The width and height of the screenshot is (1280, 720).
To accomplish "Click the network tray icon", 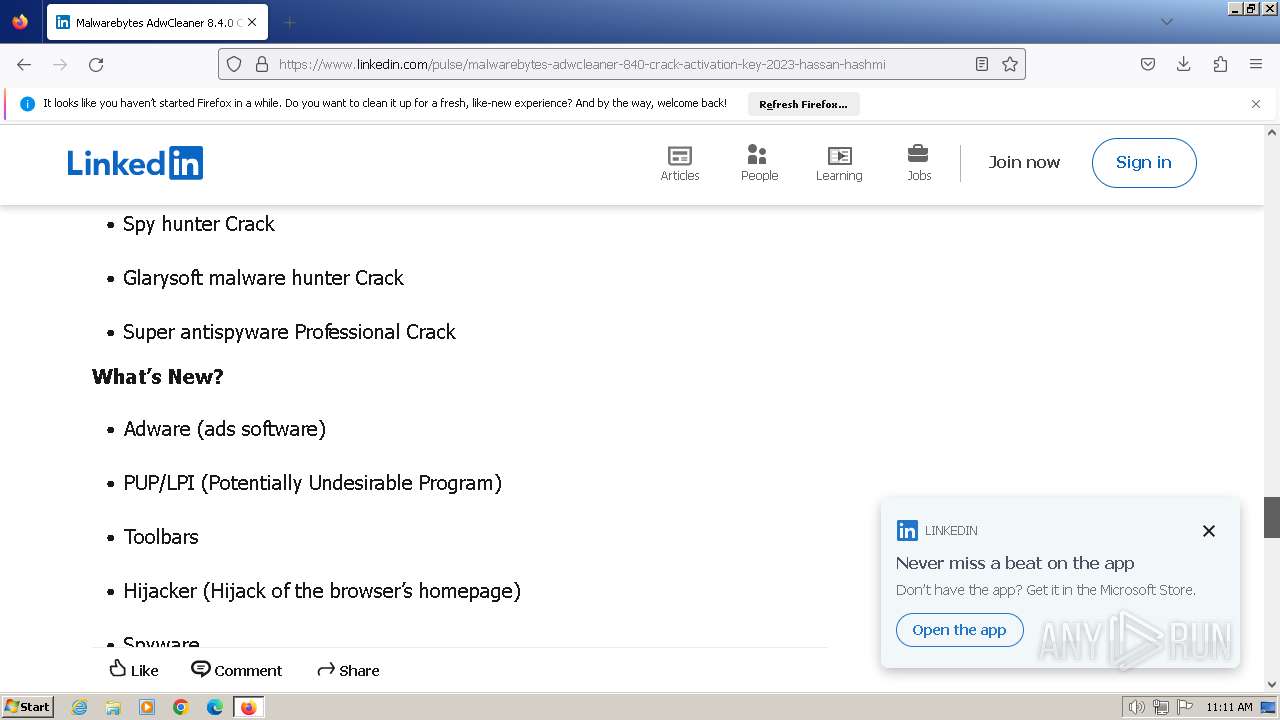I will click(x=1161, y=707).
